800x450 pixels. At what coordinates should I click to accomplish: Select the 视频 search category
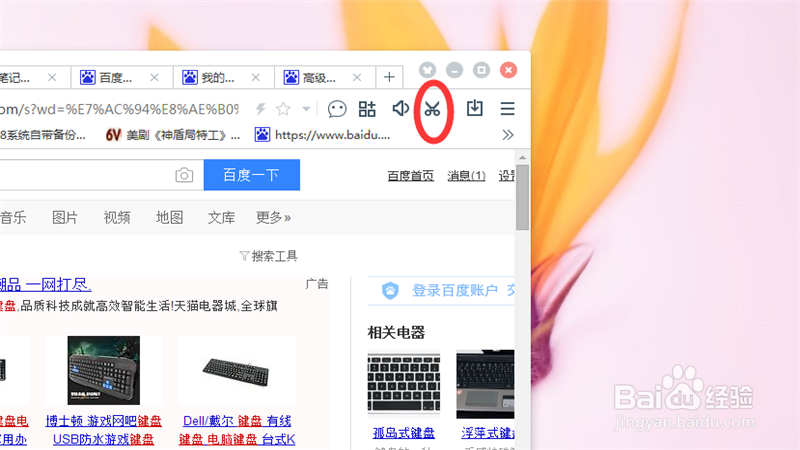(117, 217)
